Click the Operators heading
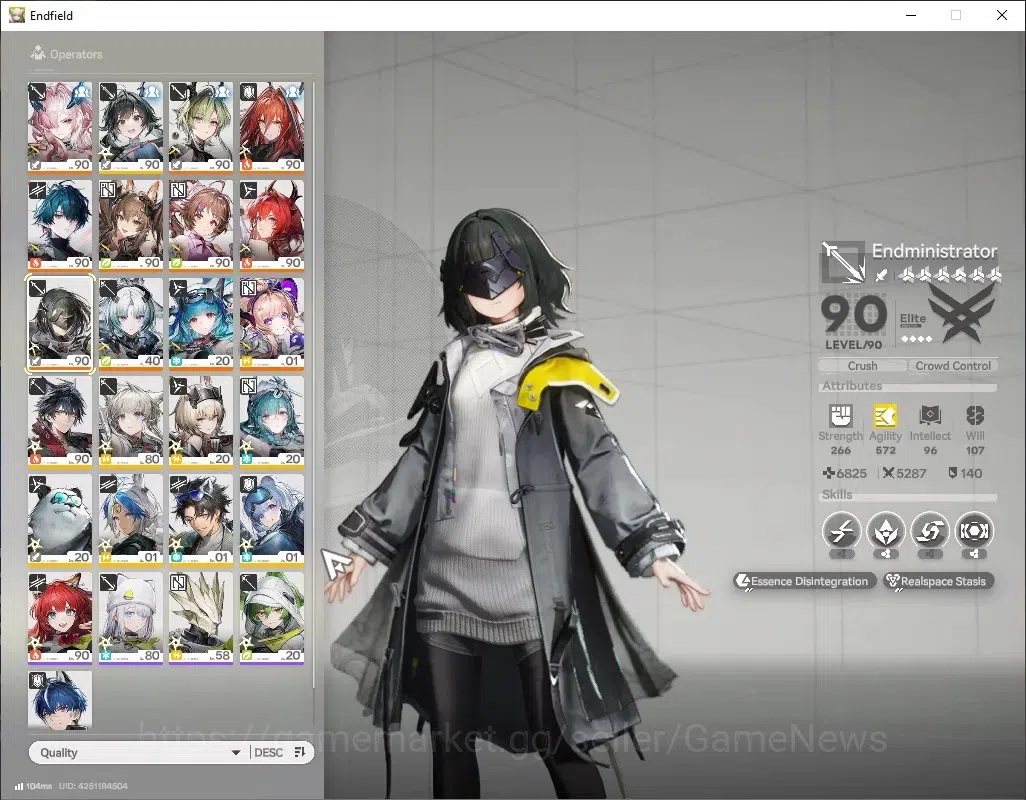This screenshot has width=1026, height=800. (76, 54)
